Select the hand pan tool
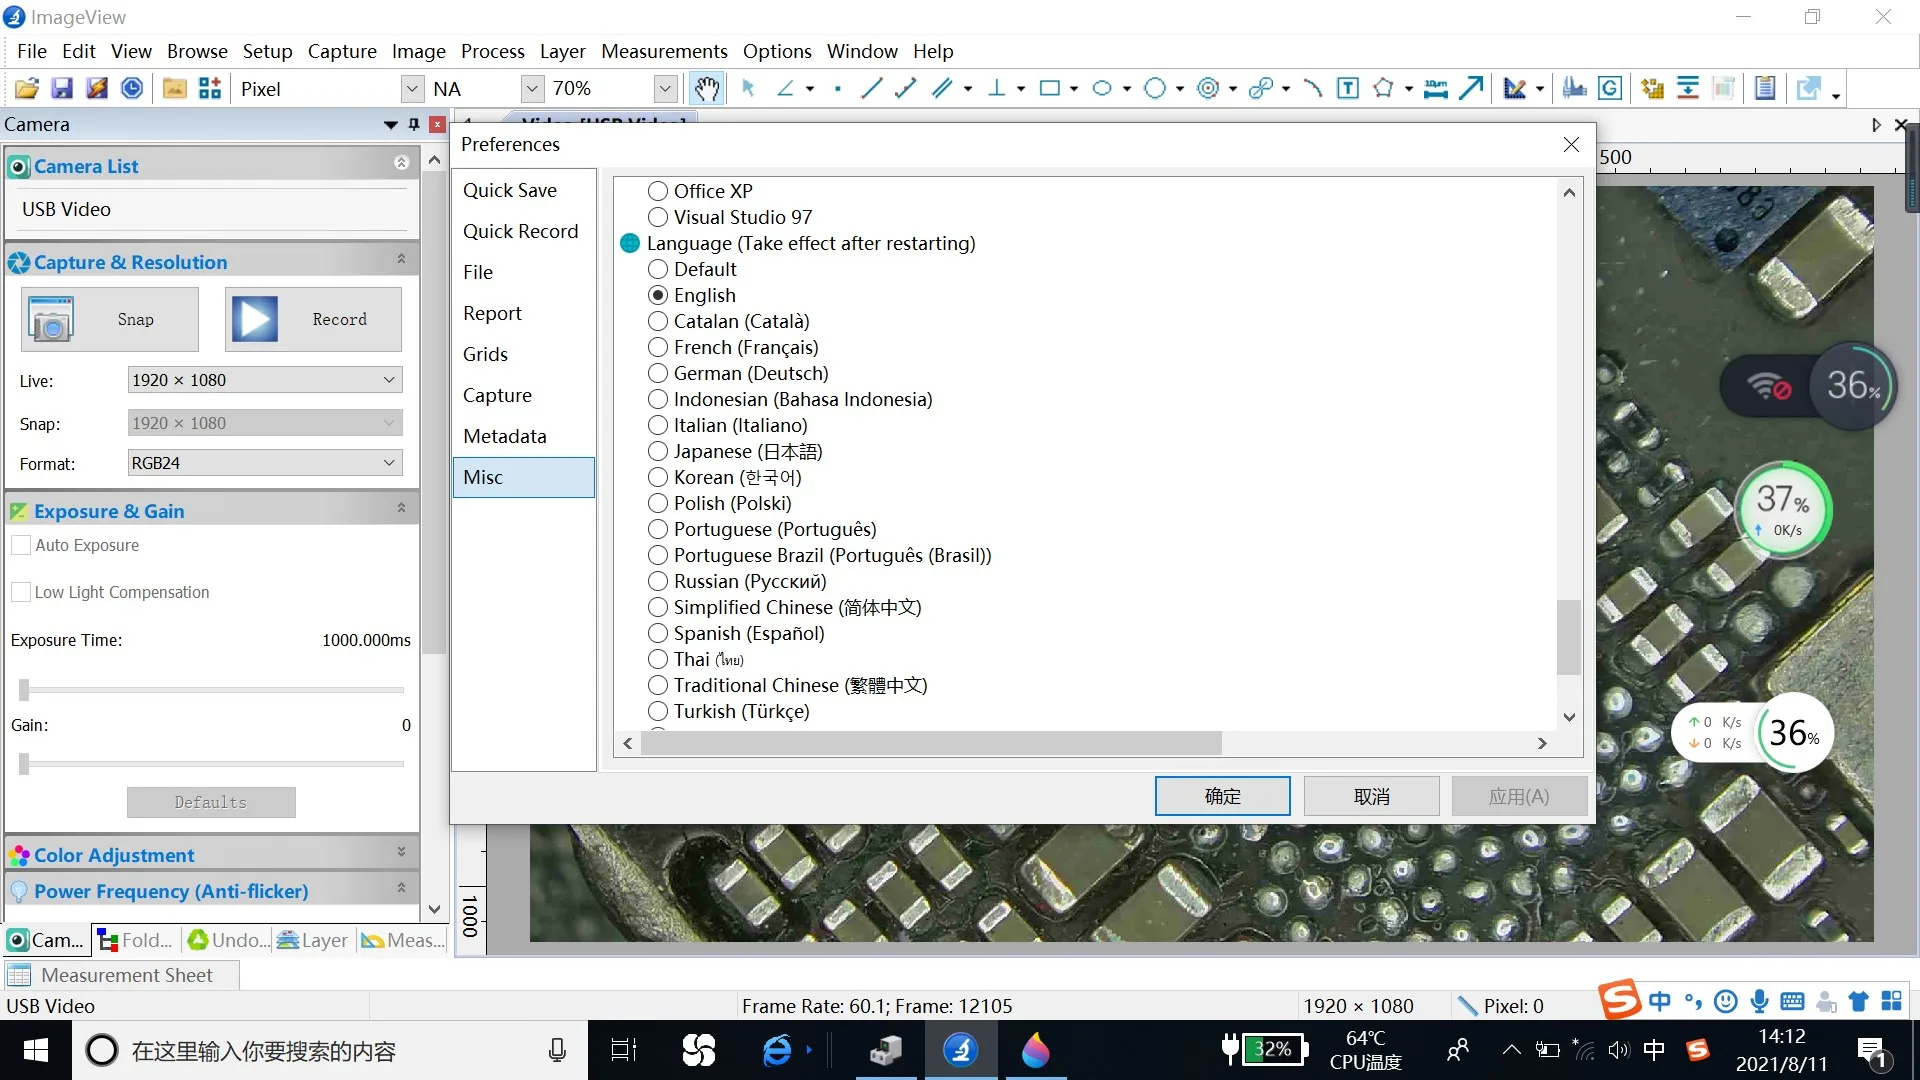Screen dimensions: 1920x1080 point(707,89)
